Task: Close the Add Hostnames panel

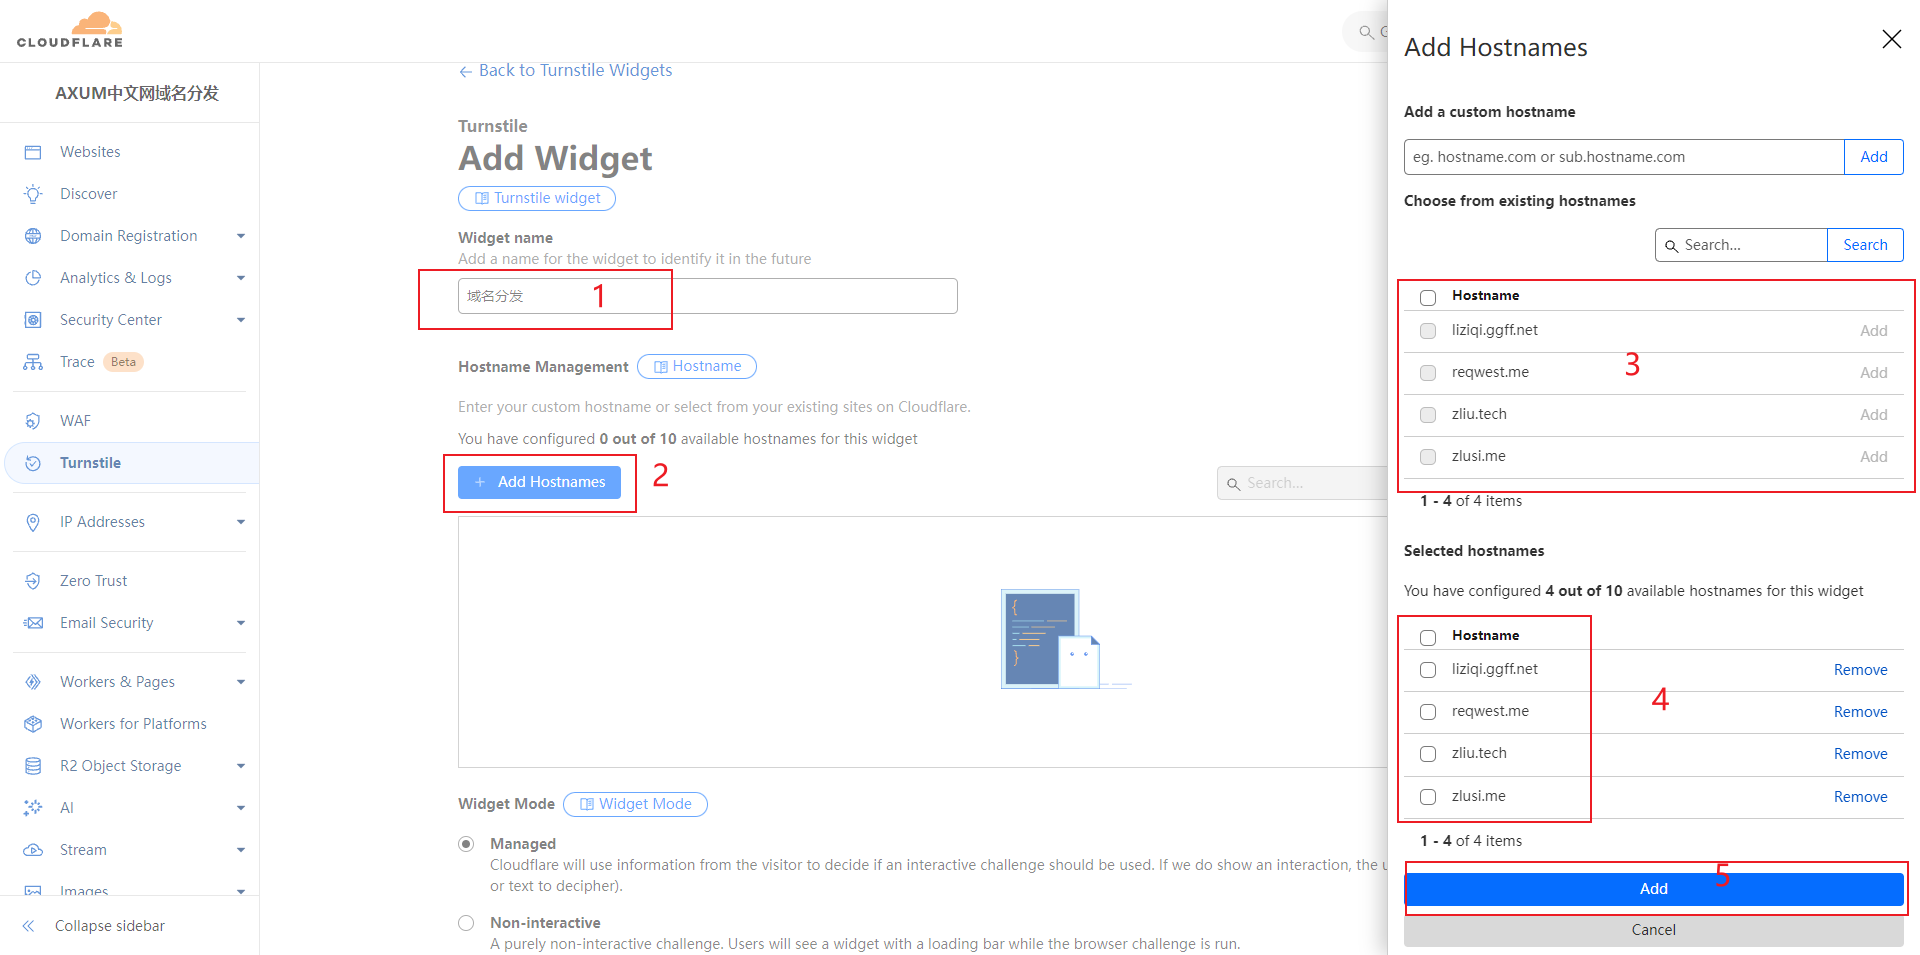Action: point(1891,39)
